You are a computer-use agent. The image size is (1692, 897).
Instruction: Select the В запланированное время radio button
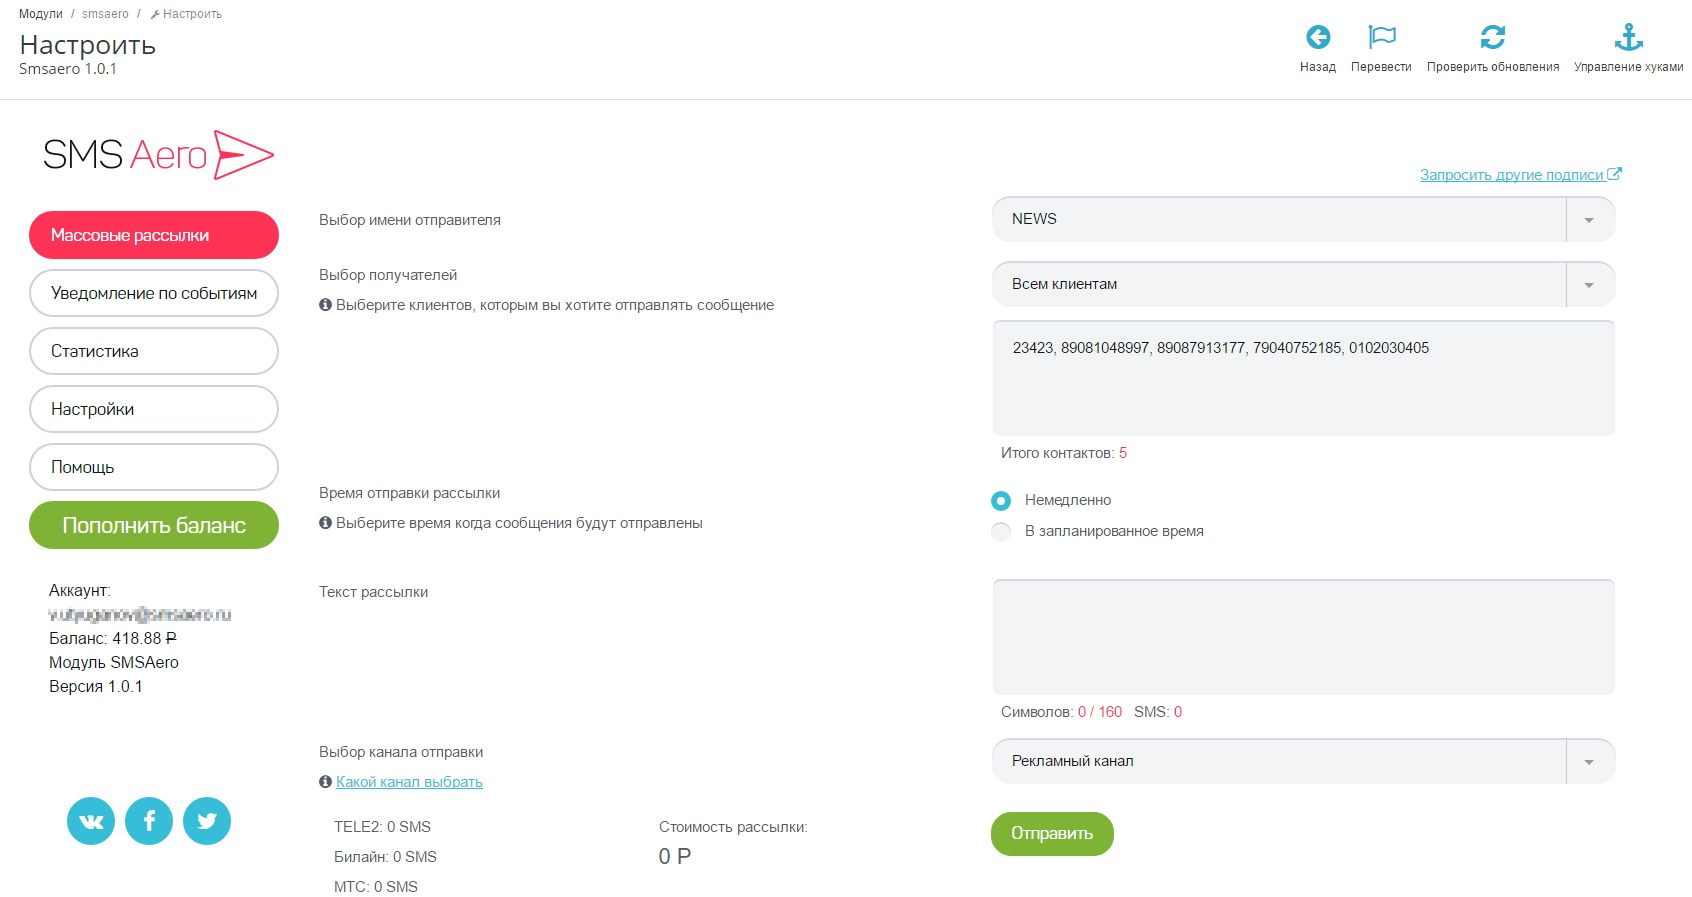coord(1001,531)
